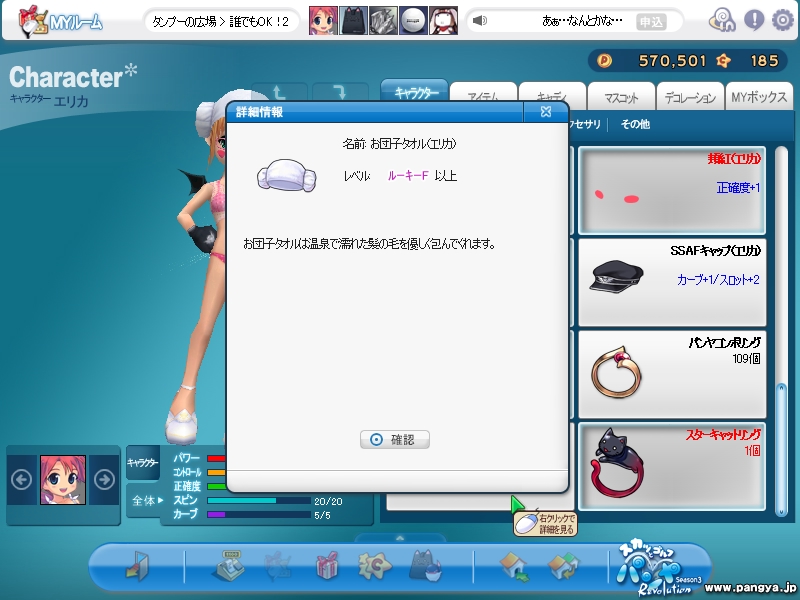Click the snail shell icon in top right
Screen dimensions: 800x600
click(x=722, y=20)
